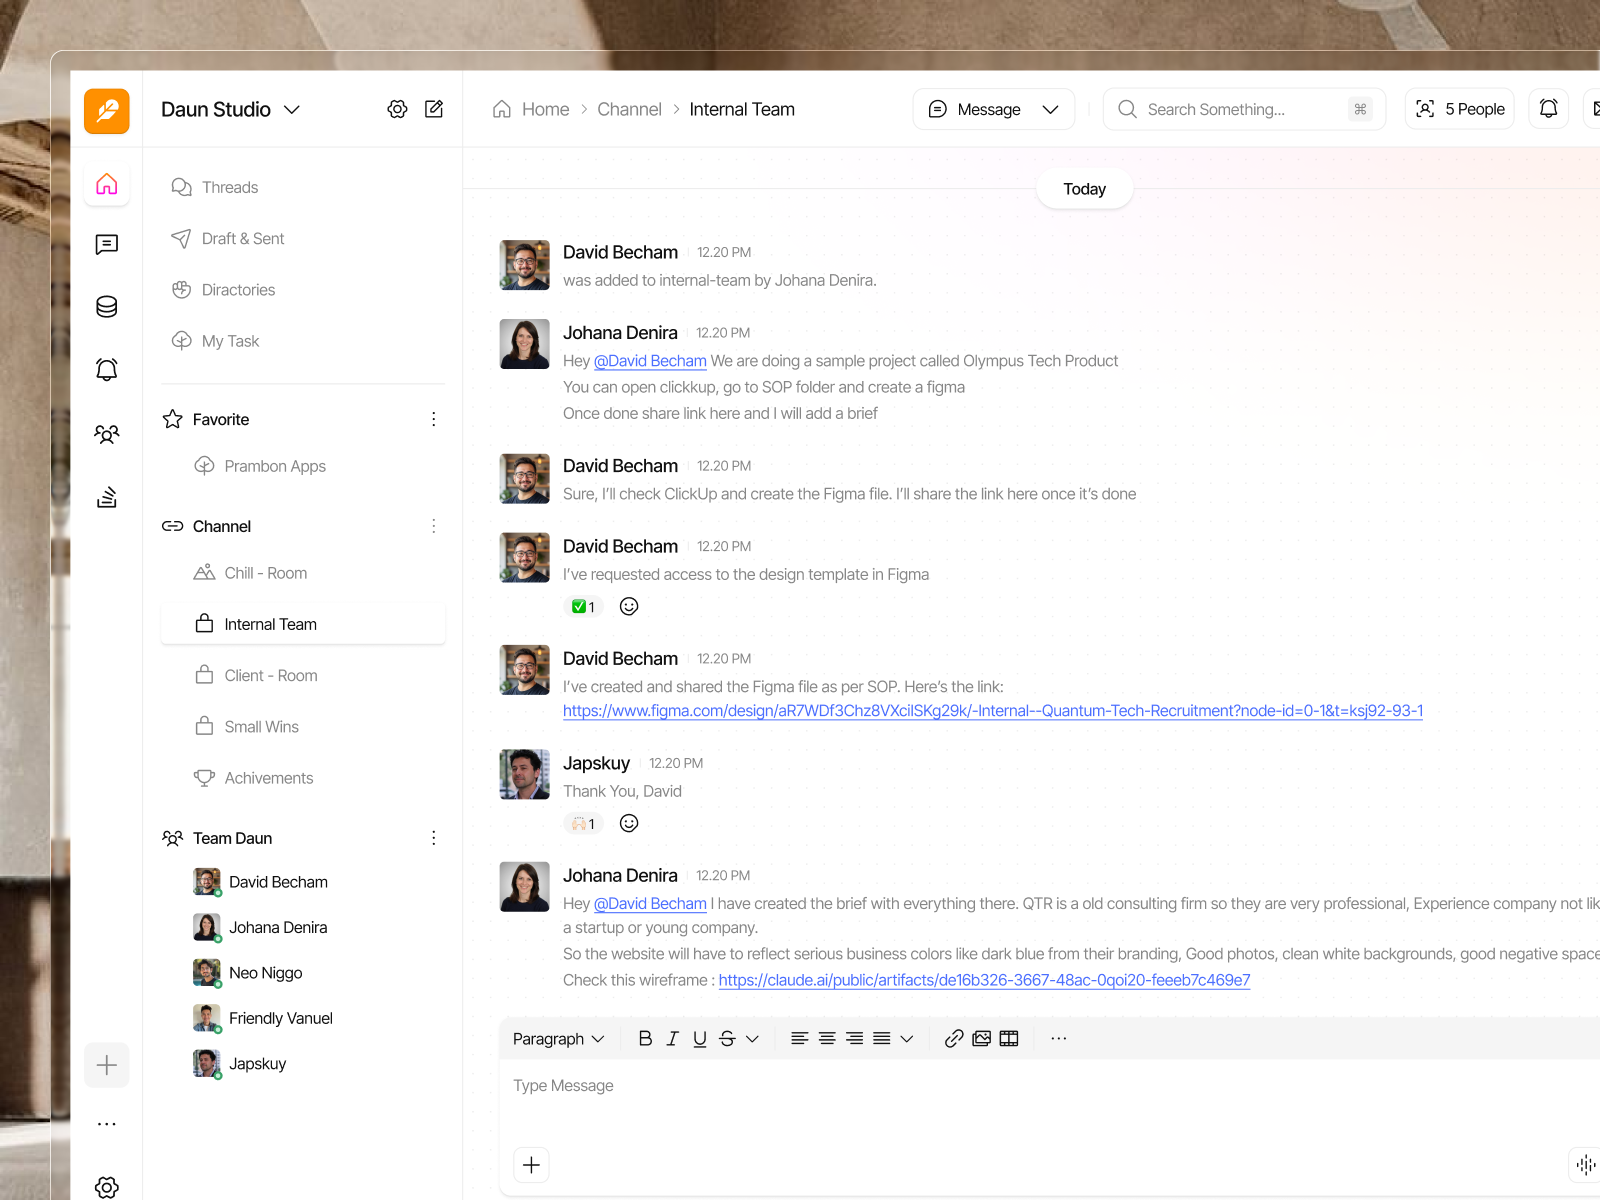Open the chat messages icon in left rail
1600x1200 pixels.
(107, 245)
